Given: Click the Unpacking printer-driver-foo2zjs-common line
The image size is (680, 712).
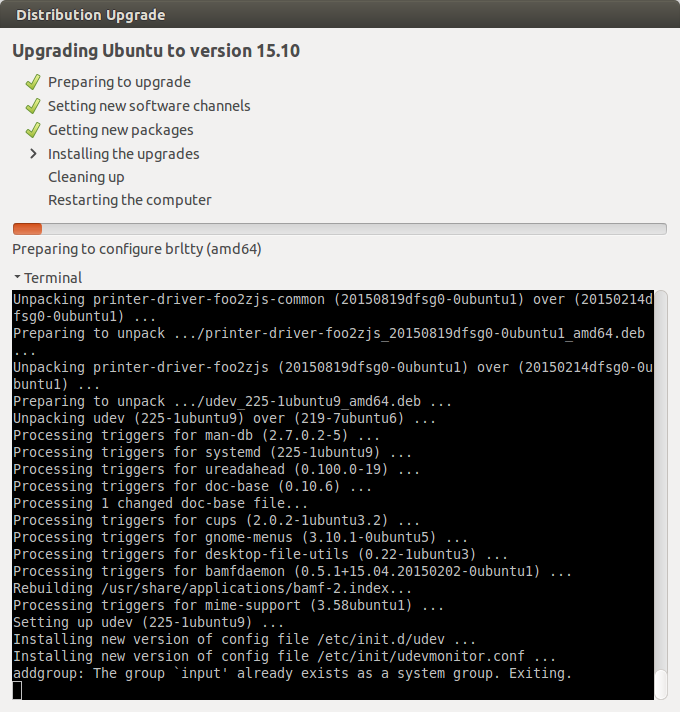Looking at the screenshot, I should click(333, 308).
